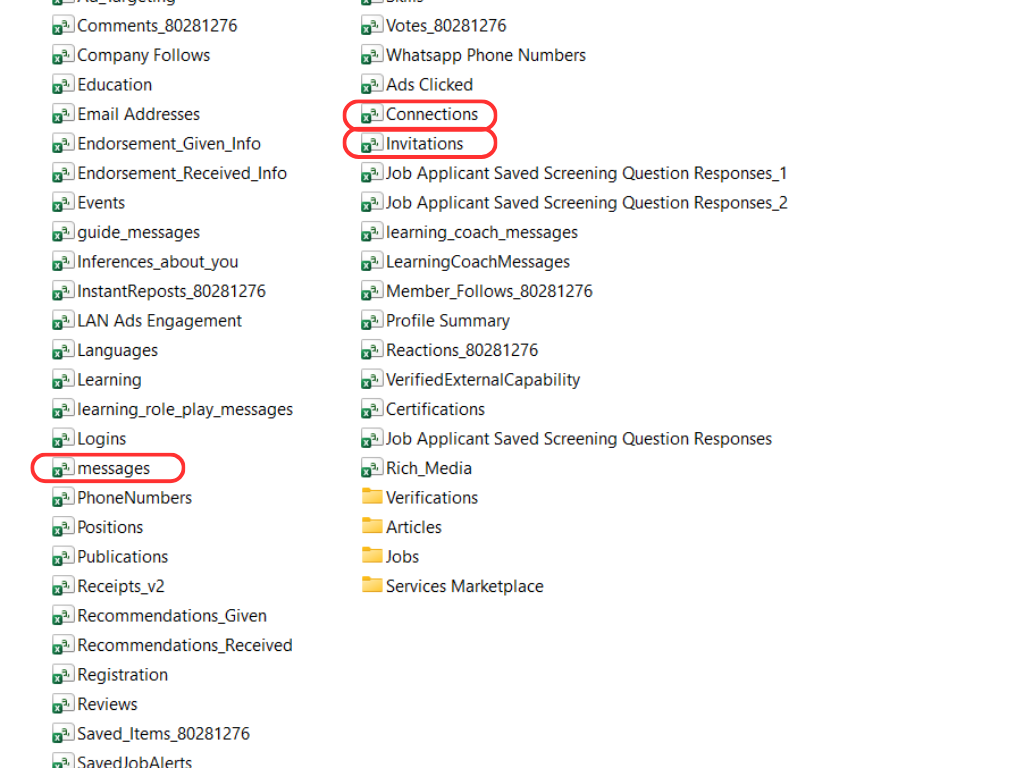This screenshot has height=768, width=1024.
Task: Select Saved_Items_80281276 file name
Action: (x=163, y=734)
